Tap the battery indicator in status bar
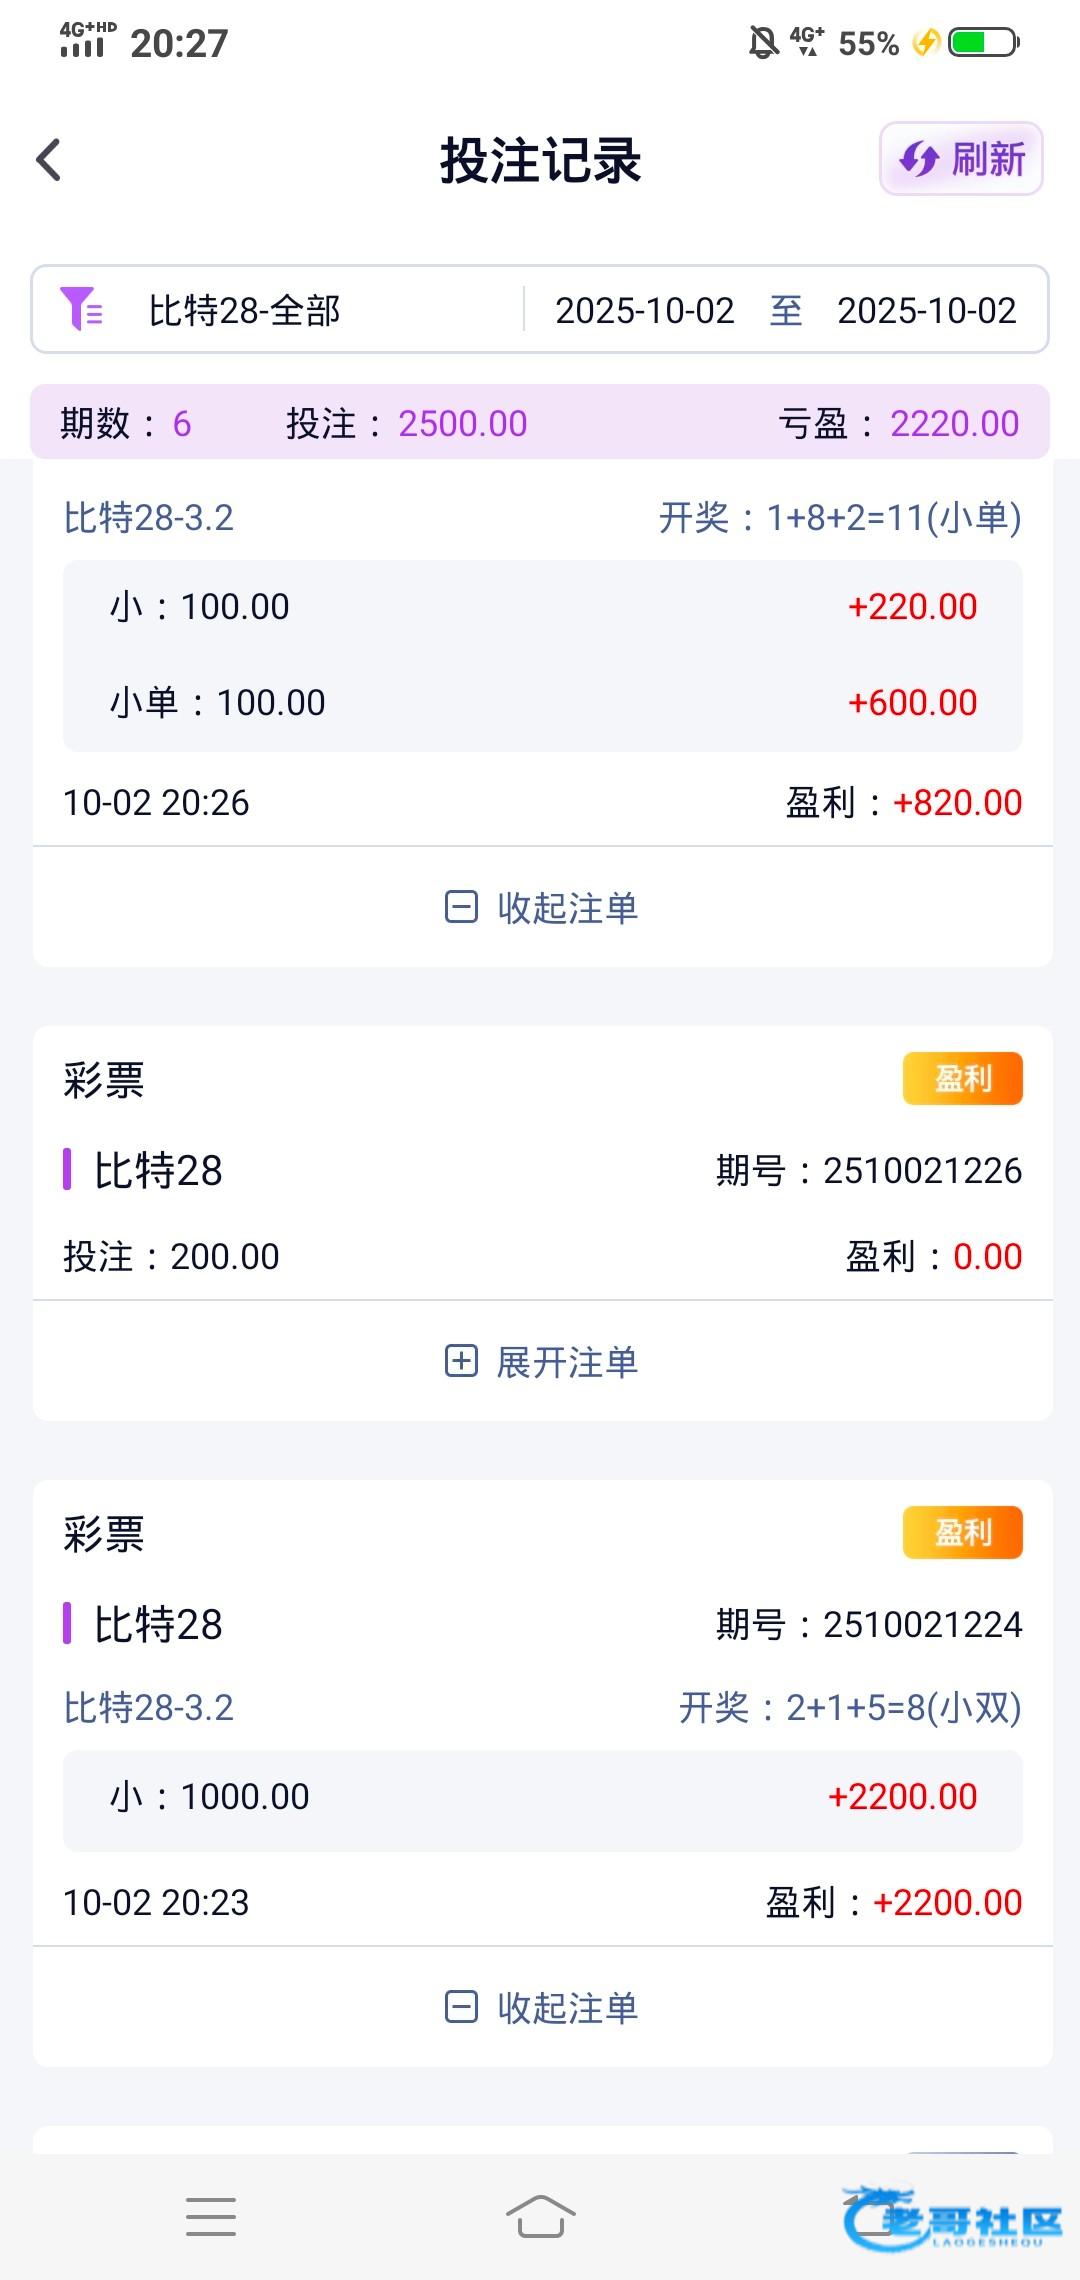The height and width of the screenshot is (2280, 1080). (983, 43)
